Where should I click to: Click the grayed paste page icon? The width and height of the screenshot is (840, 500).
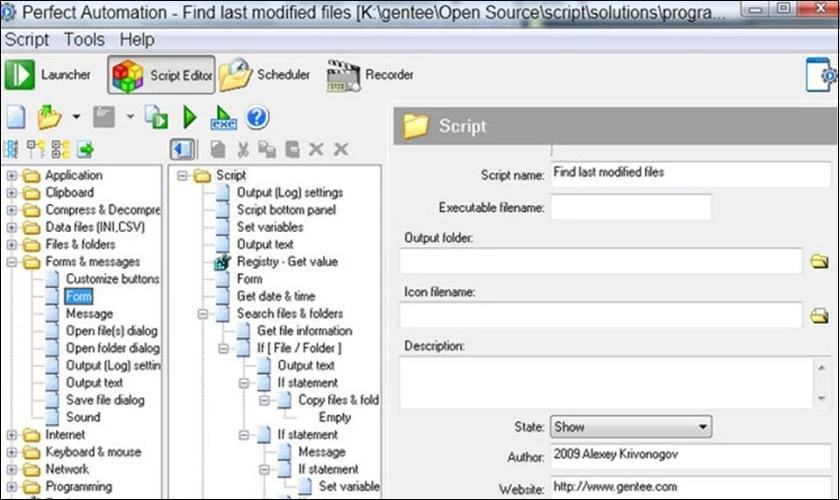(218, 150)
